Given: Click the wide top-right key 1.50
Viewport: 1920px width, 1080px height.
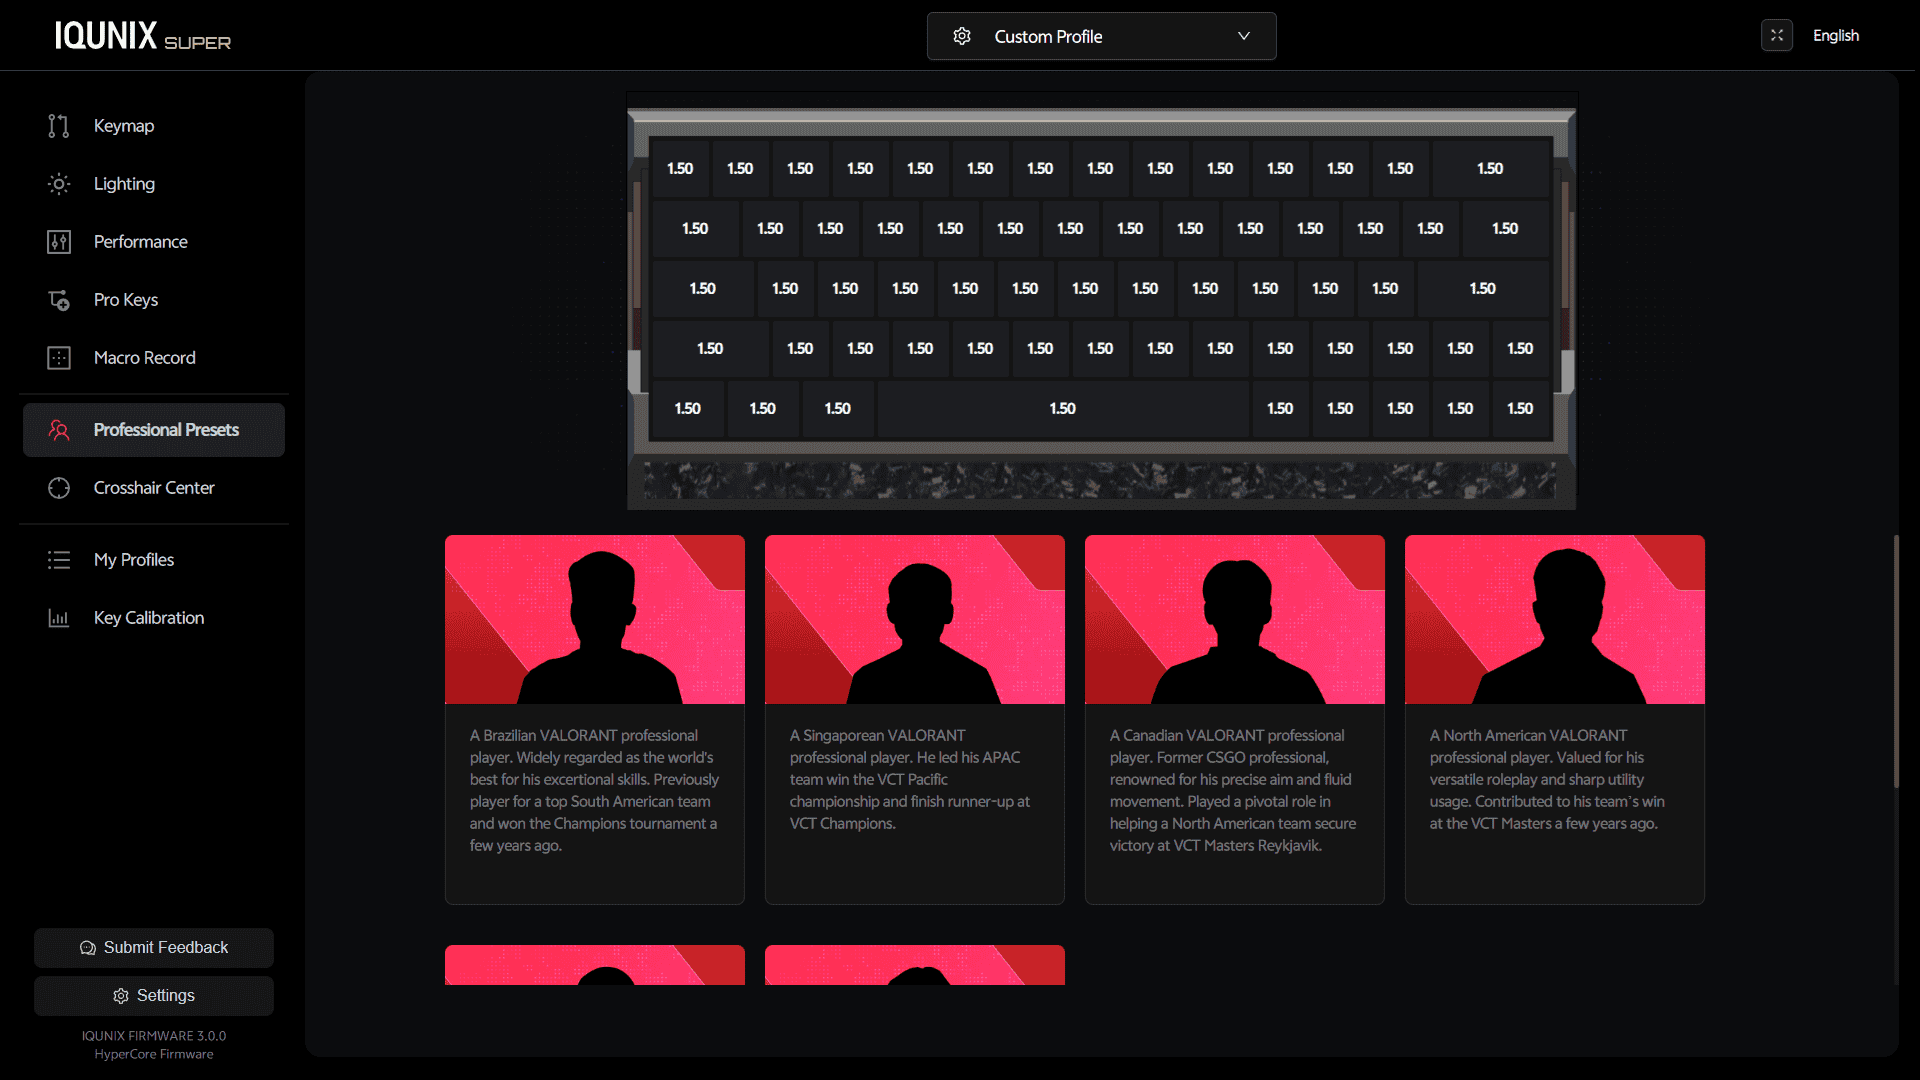Looking at the screenshot, I should [x=1490, y=169].
